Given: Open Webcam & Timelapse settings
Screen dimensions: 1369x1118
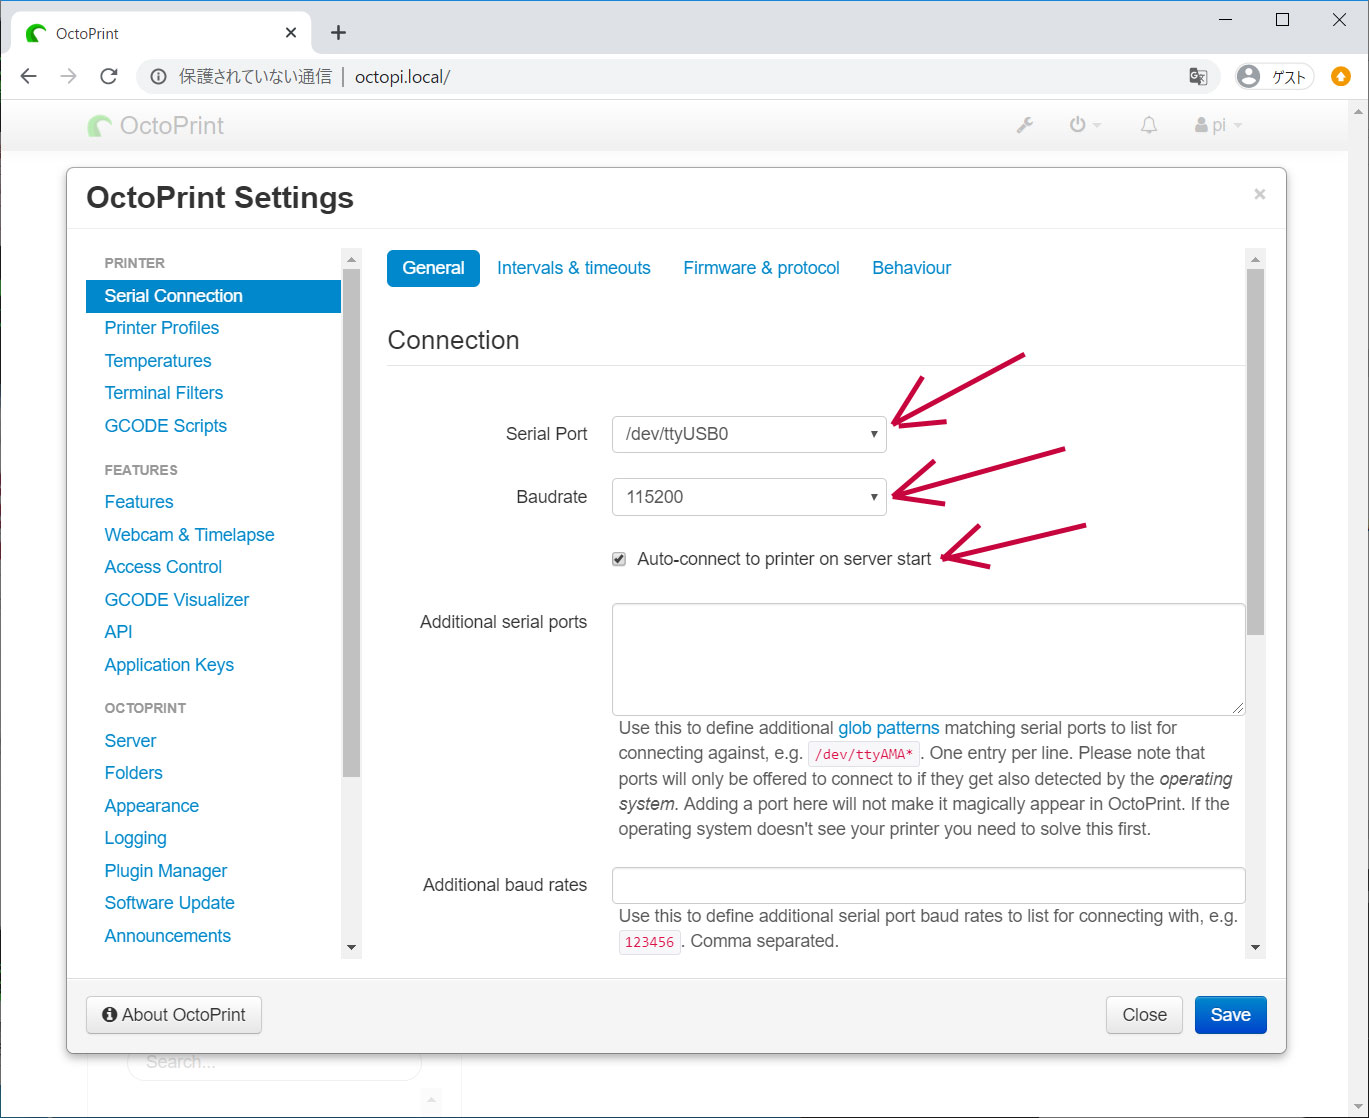Looking at the screenshot, I should point(189,535).
